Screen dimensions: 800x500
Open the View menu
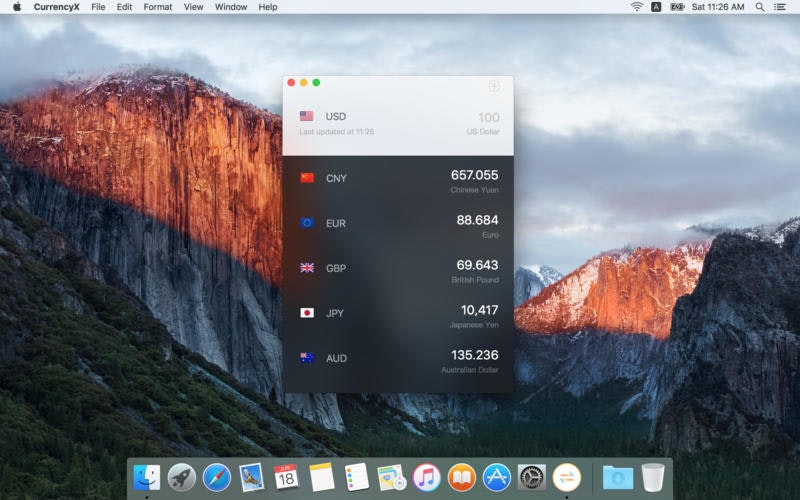pyautogui.click(x=193, y=7)
